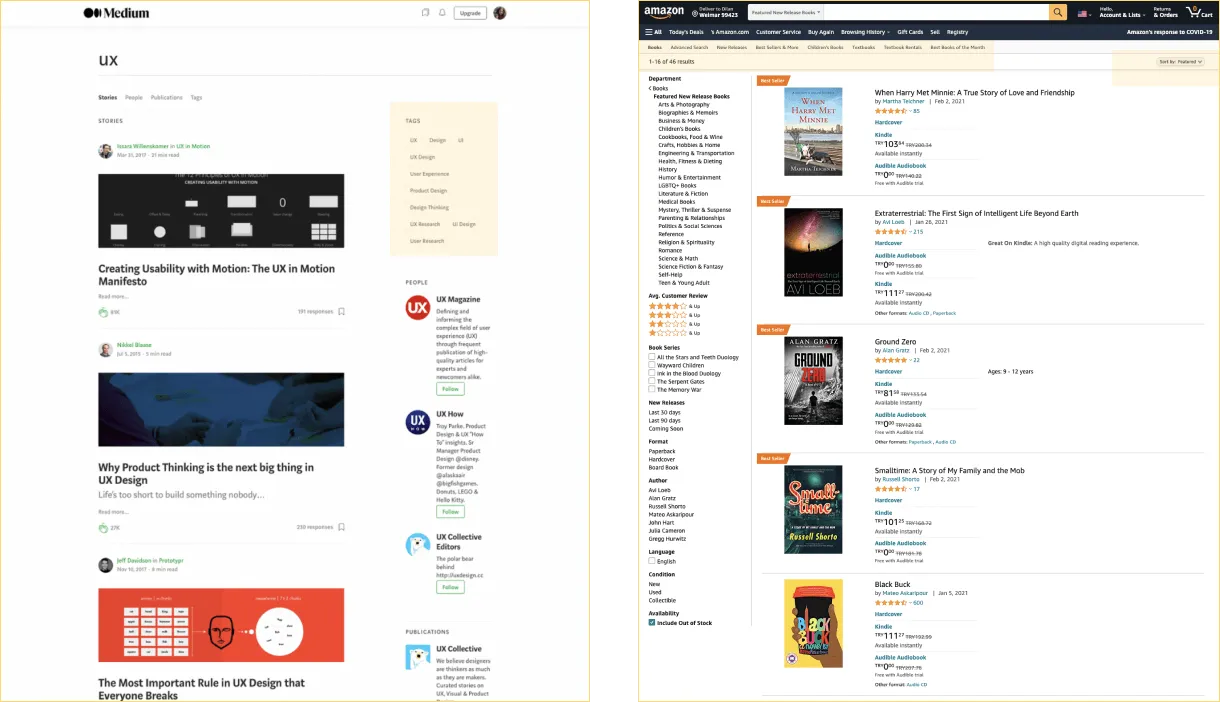The width and height of the screenshot is (1220, 702).
Task: Bookmark the Why Product Thinking article
Action: pos(341,527)
